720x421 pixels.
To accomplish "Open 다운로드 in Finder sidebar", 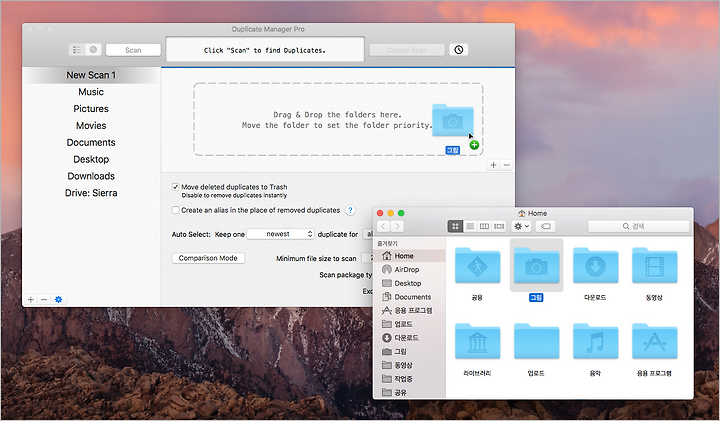I will [x=409, y=338].
